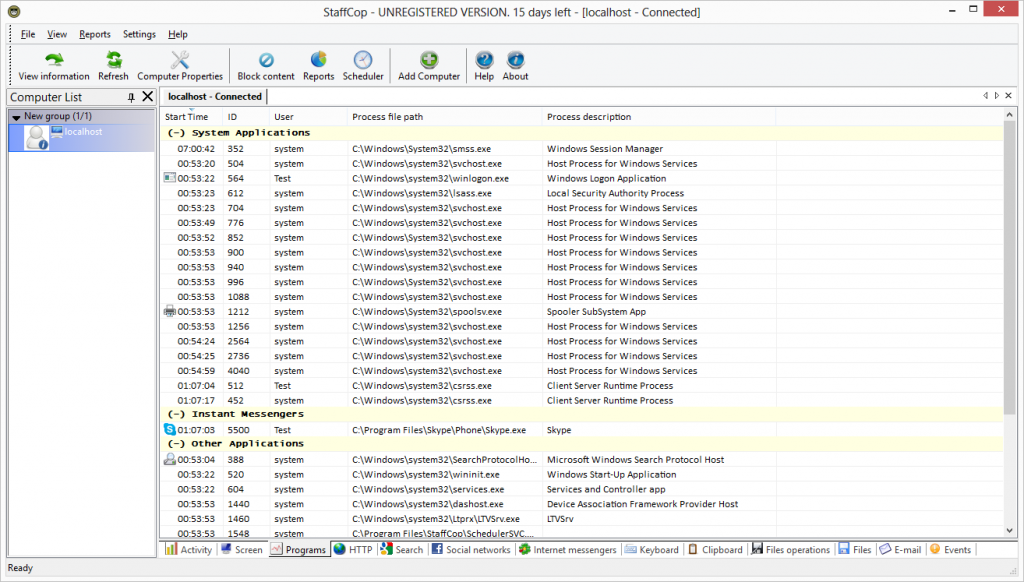Viewport: 1024px width, 582px height.
Task: Click the About toolbar icon
Action: (x=515, y=61)
